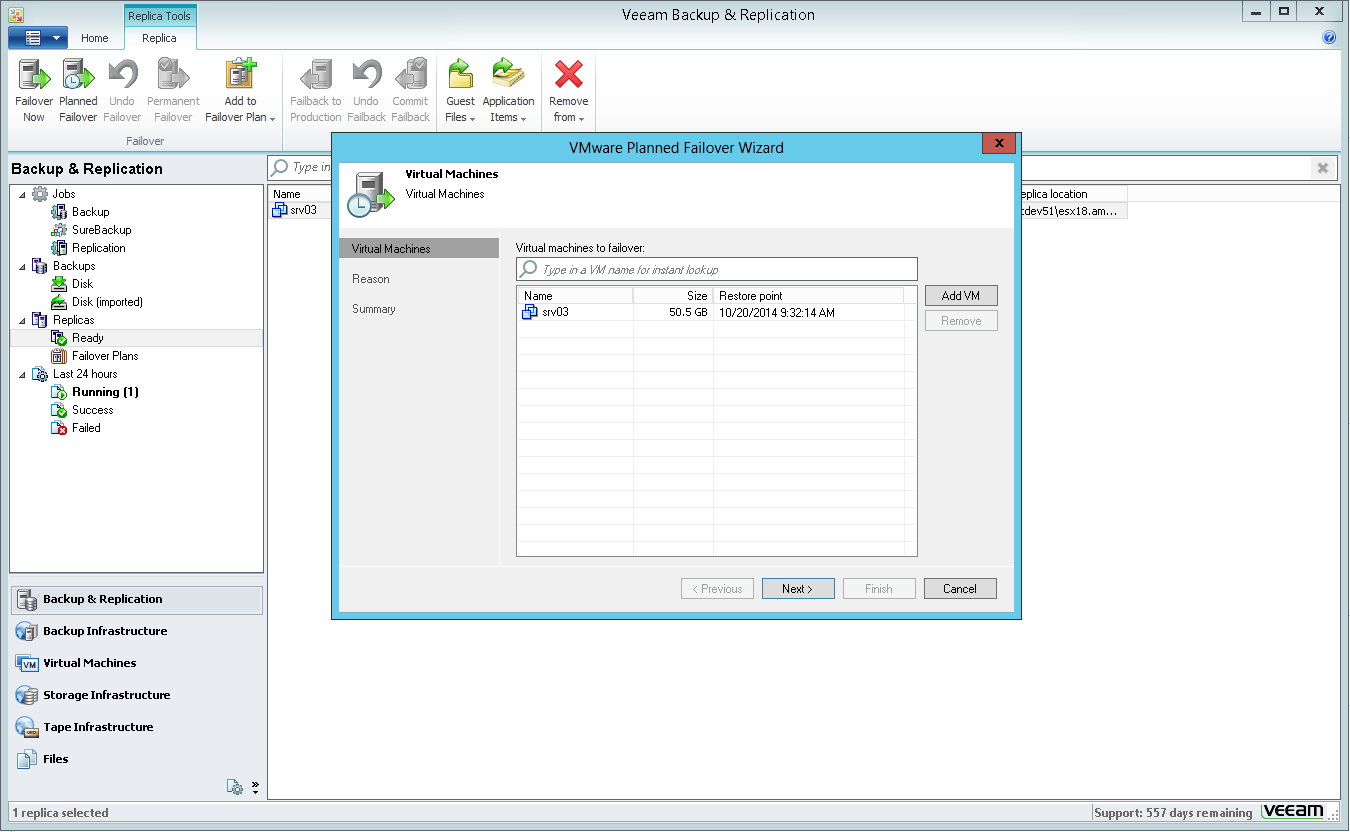
Task: Select the SureBackup tree item
Action: 91,230
